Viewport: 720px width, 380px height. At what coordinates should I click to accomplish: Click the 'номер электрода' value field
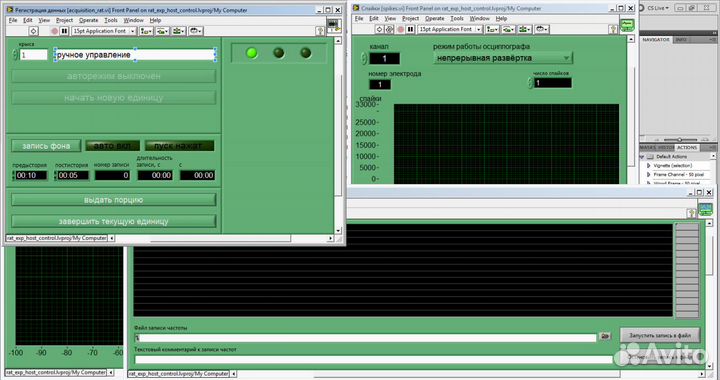coord(380,84)
